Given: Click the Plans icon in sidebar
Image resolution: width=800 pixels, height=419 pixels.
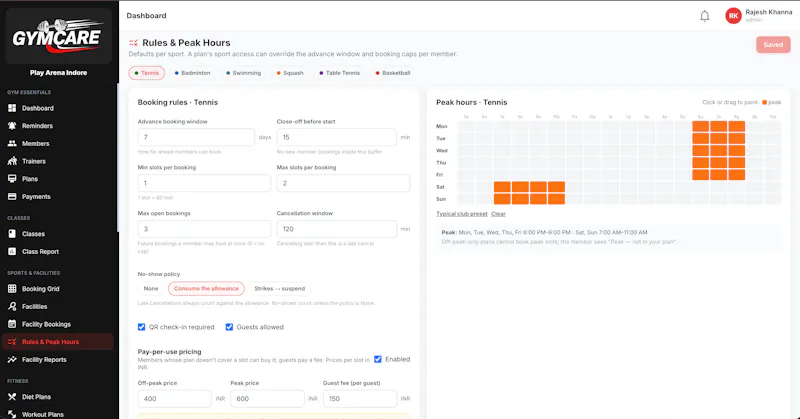Looking at the screenshot, I should (x=12, y=179).
